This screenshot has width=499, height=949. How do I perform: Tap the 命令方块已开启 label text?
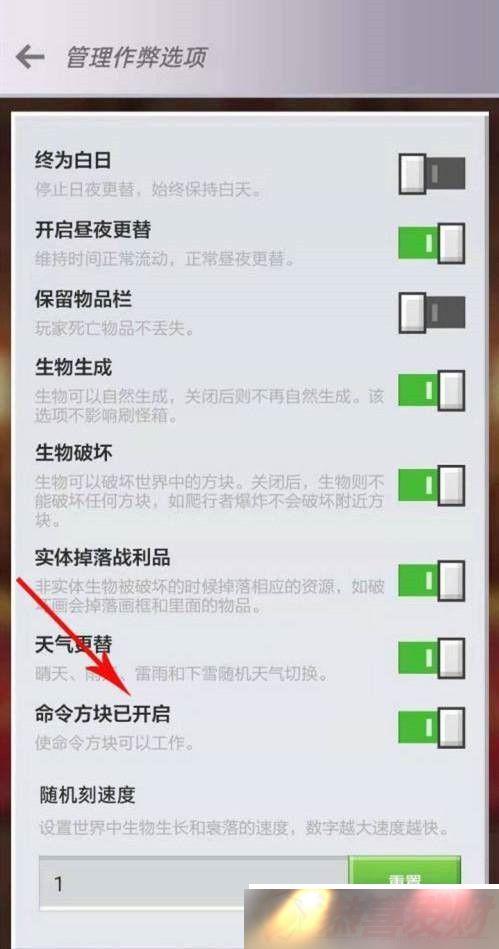[102, 714]
